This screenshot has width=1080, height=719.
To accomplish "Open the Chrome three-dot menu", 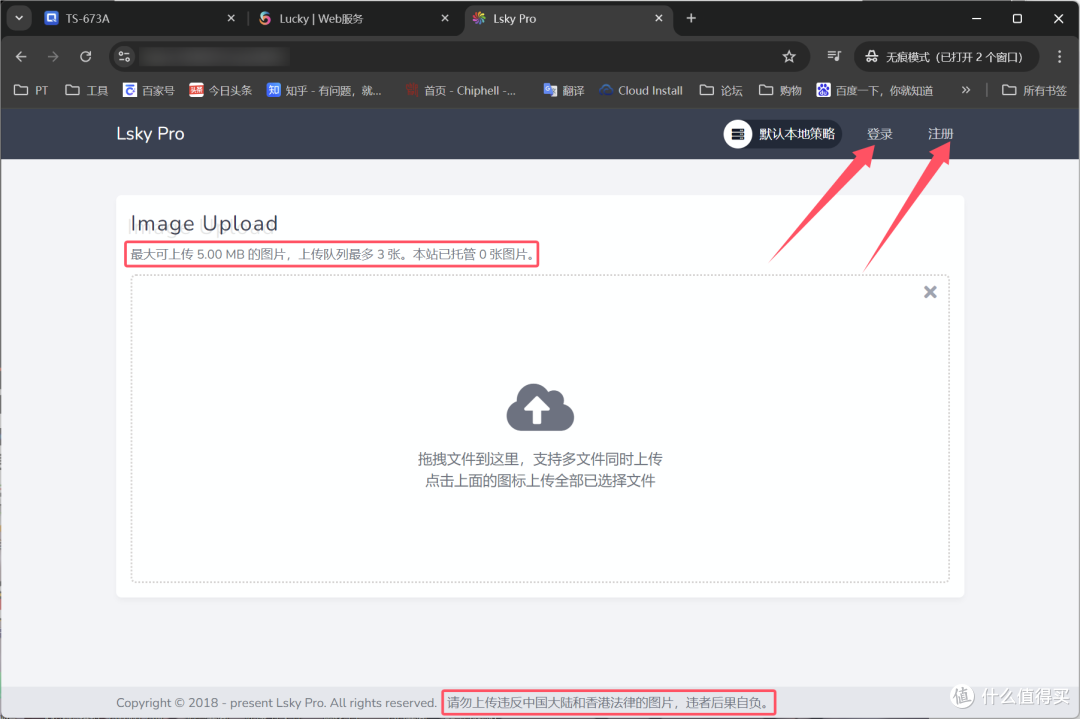I will (x=1059, y=56).
